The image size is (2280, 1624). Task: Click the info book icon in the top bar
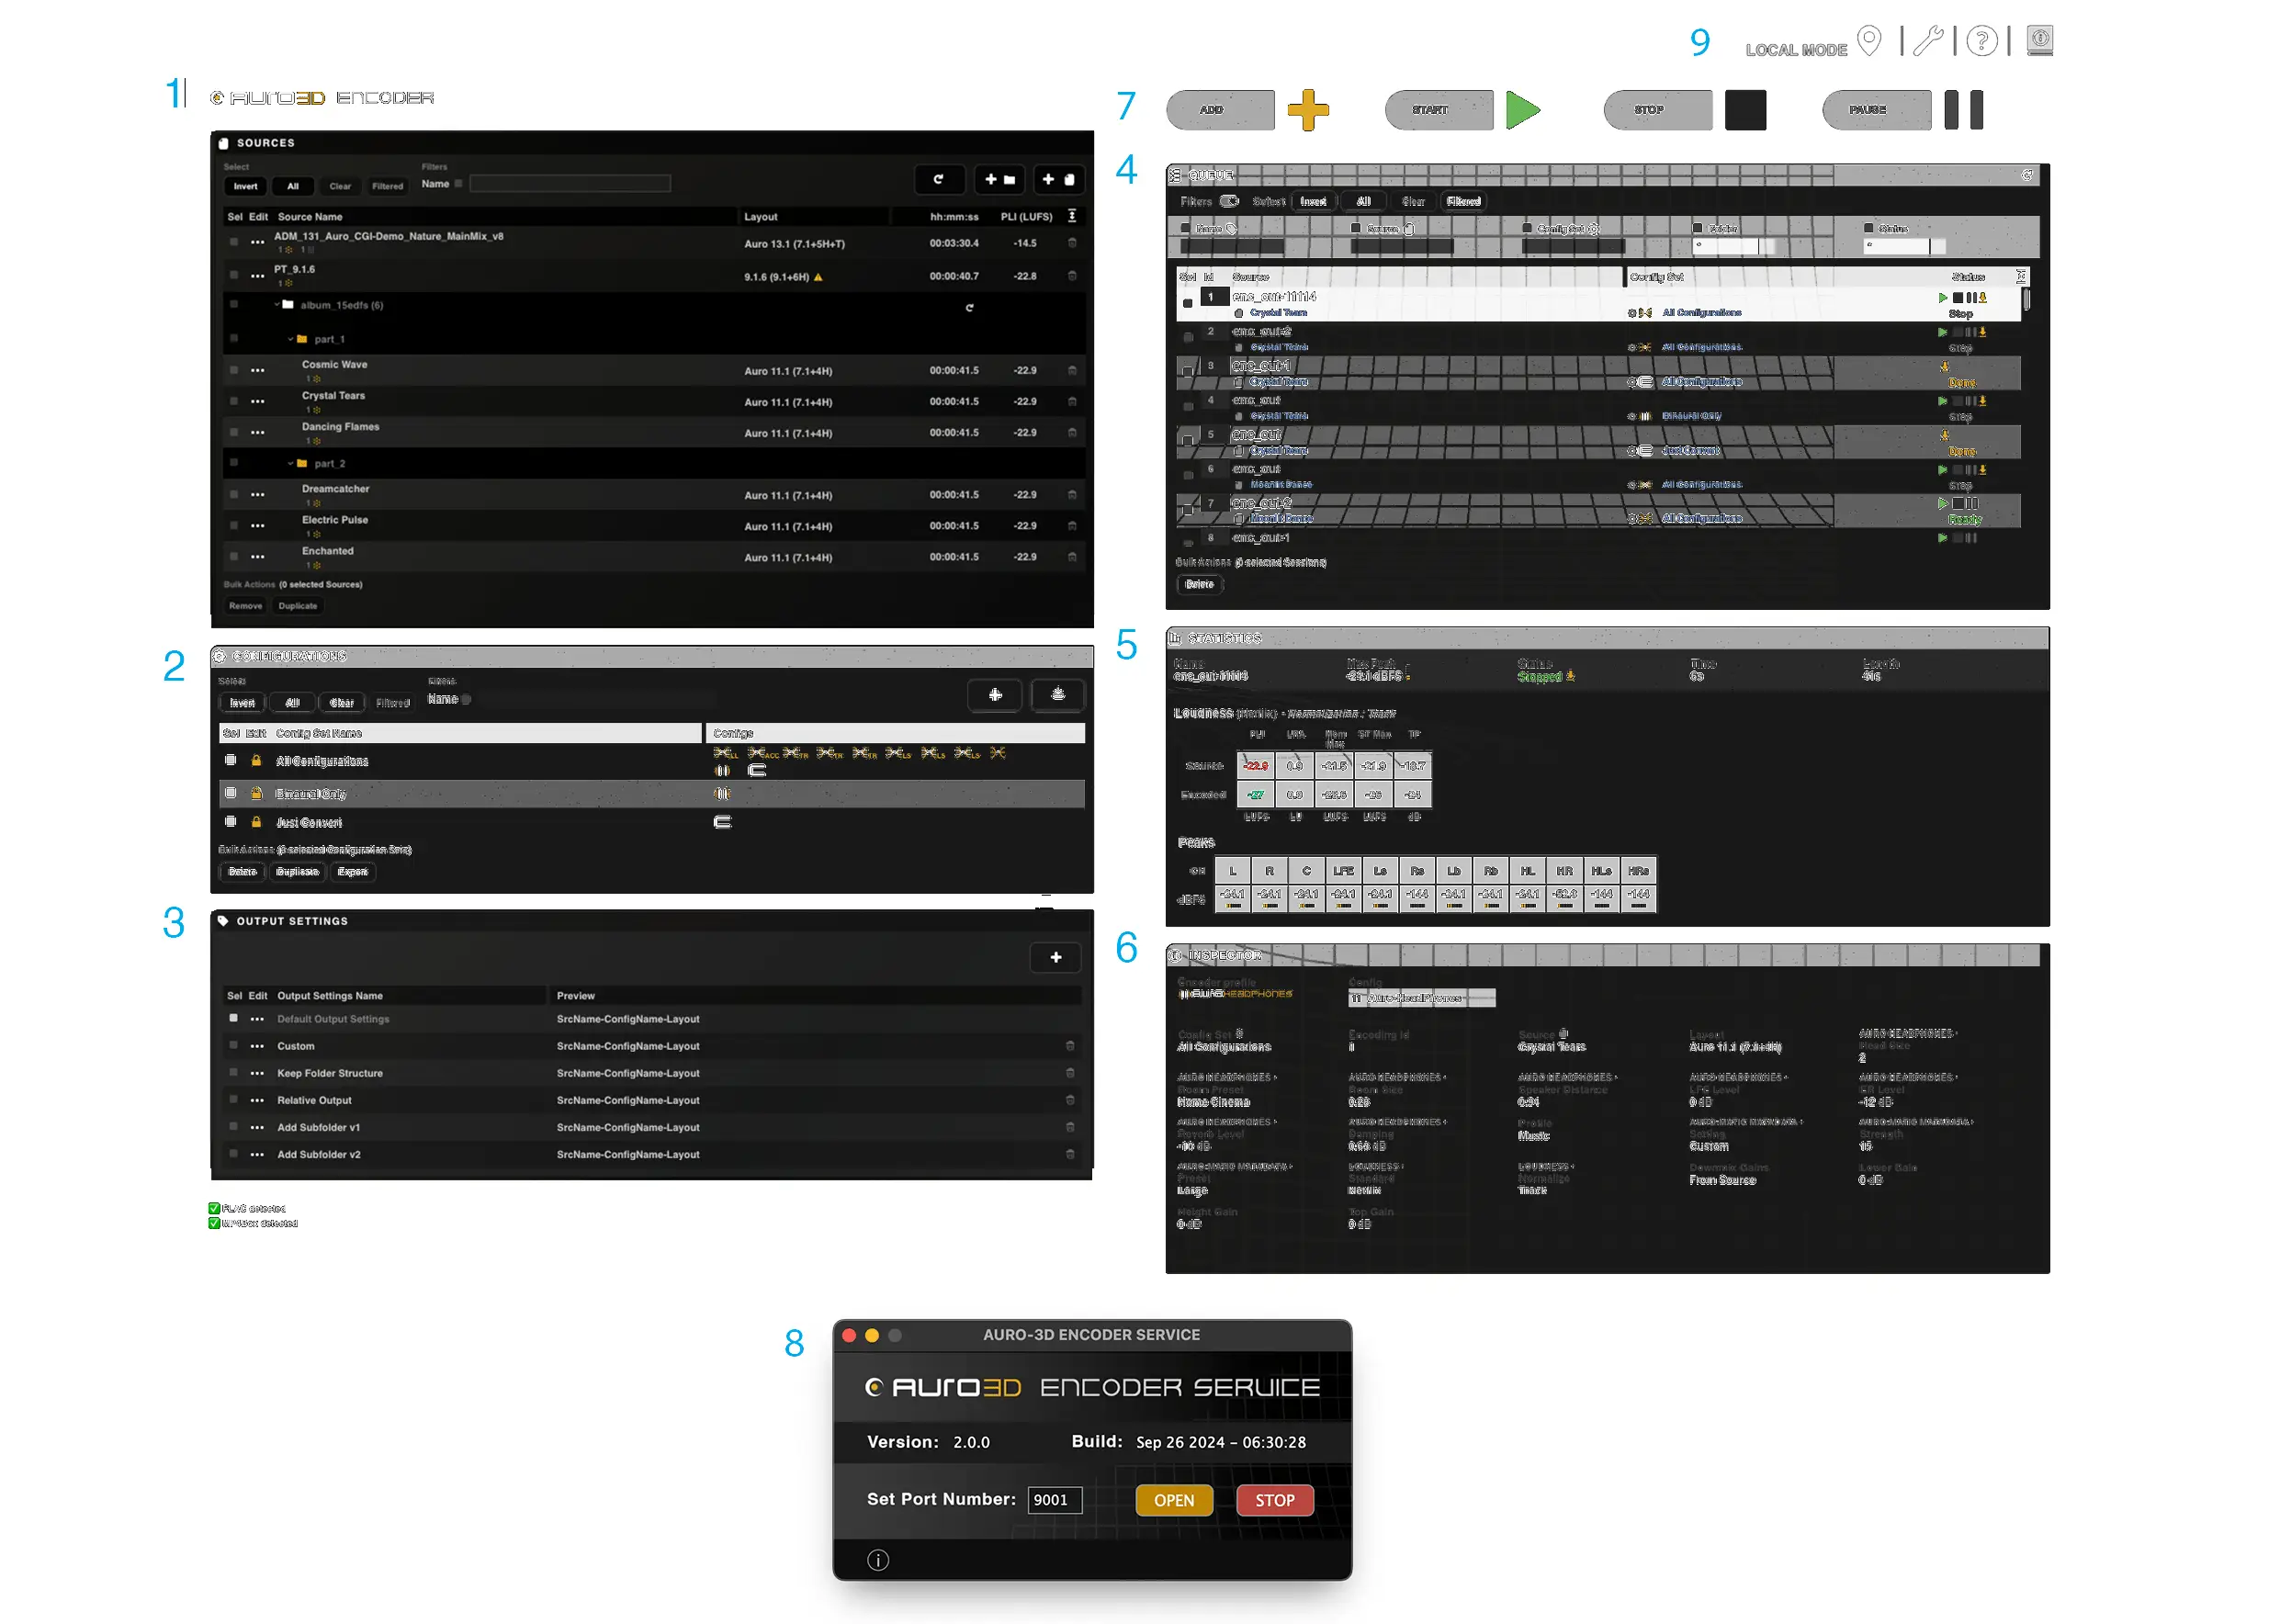pos(2040,40)
